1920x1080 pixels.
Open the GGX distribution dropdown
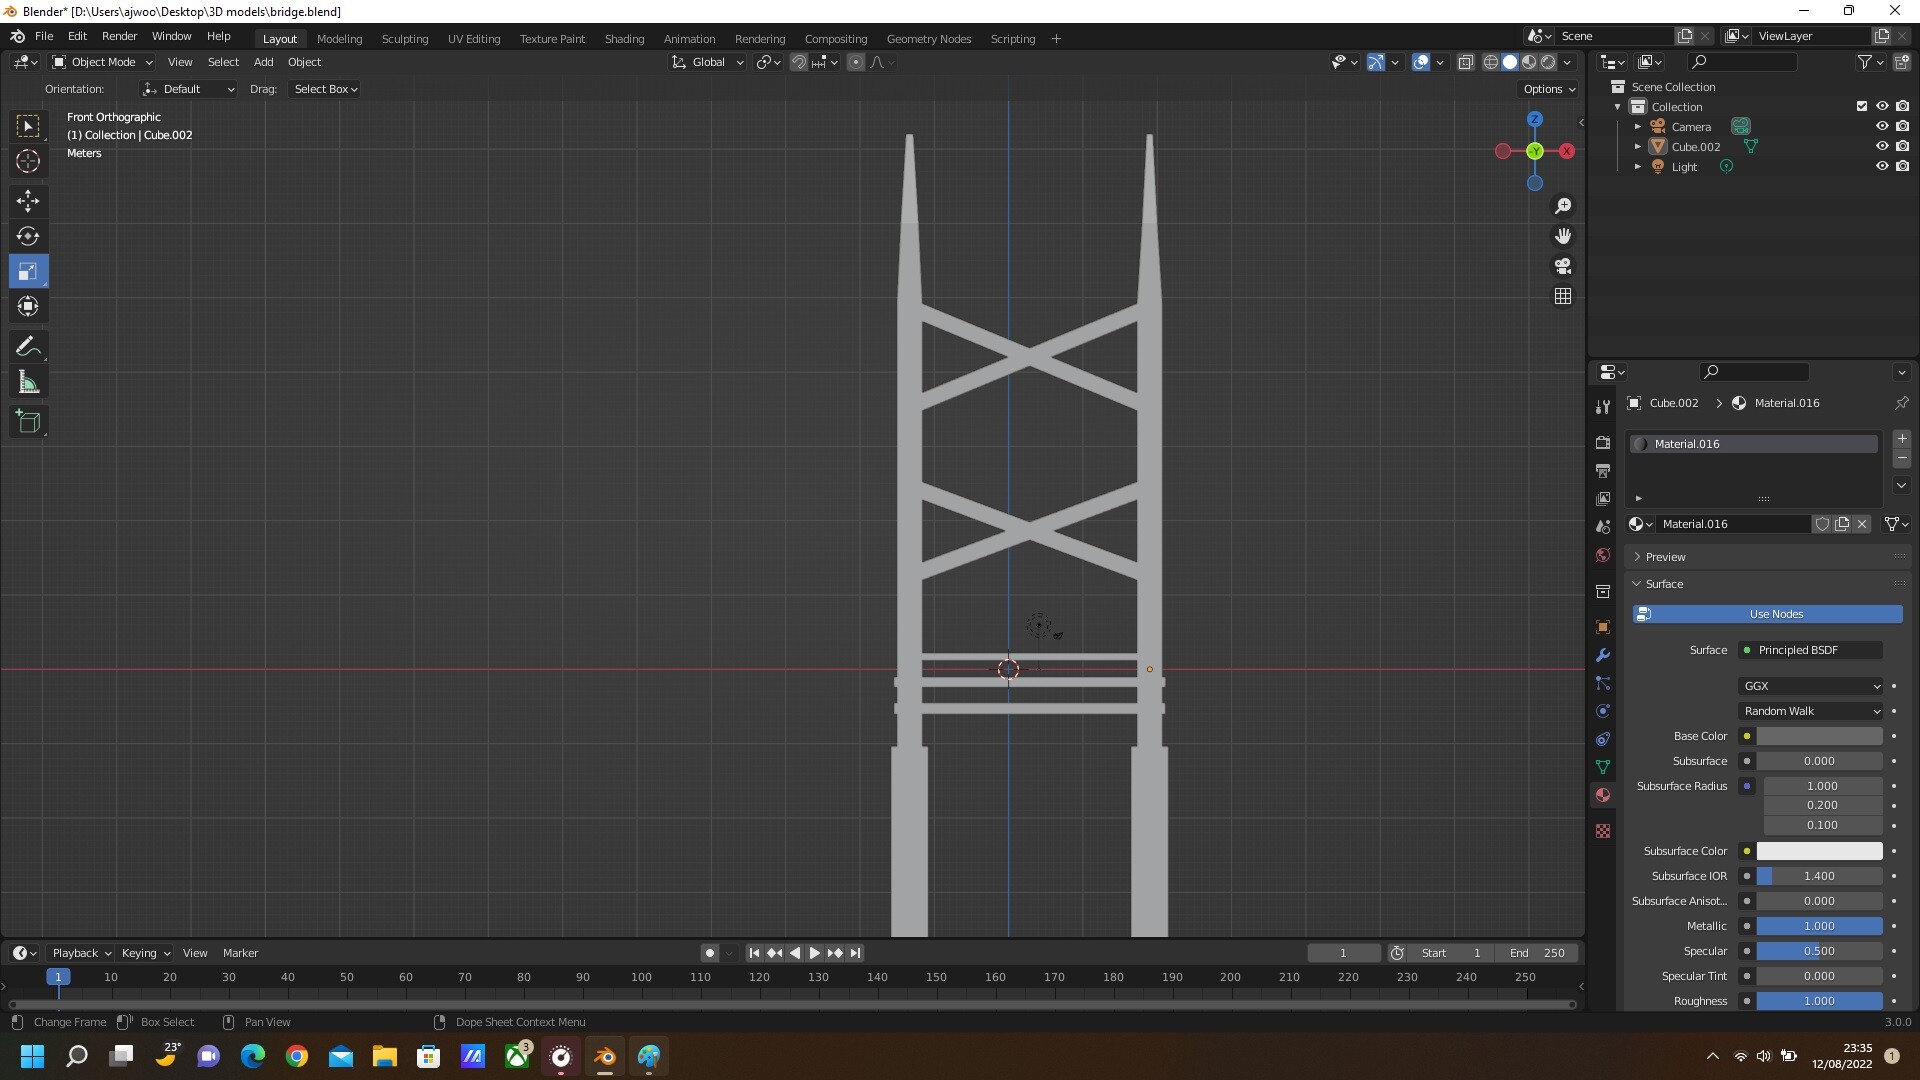[x=1810, y=686]
